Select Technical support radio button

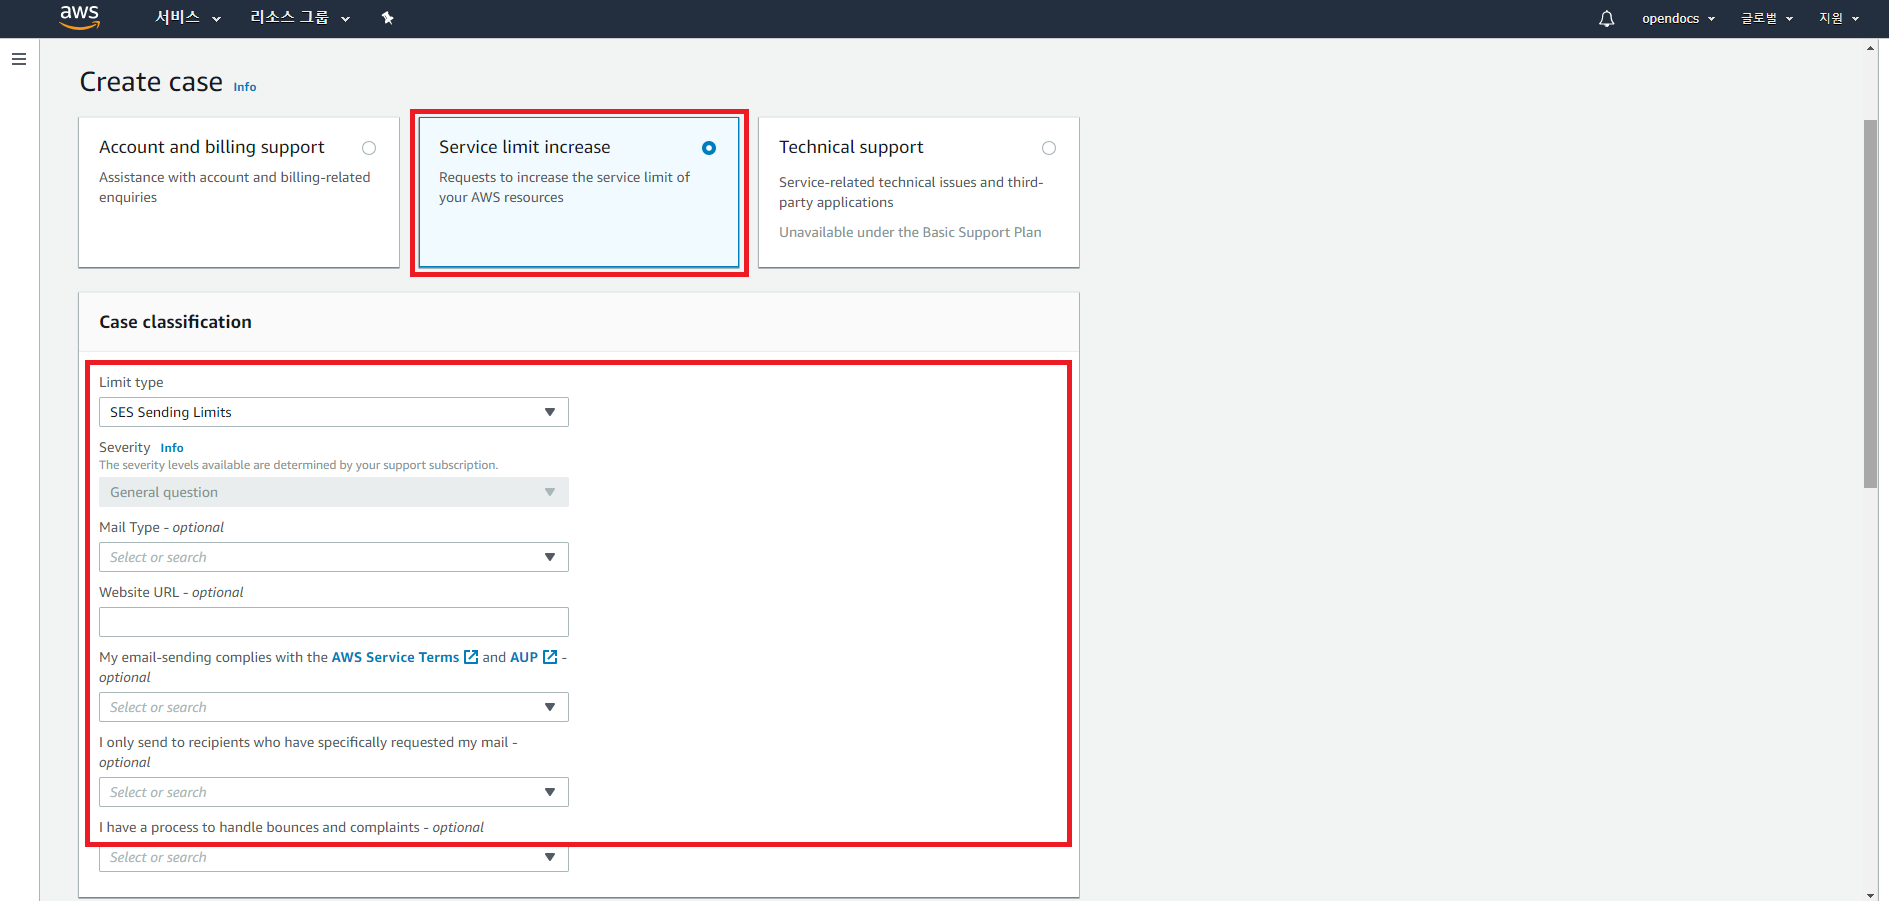point(1049,148)
